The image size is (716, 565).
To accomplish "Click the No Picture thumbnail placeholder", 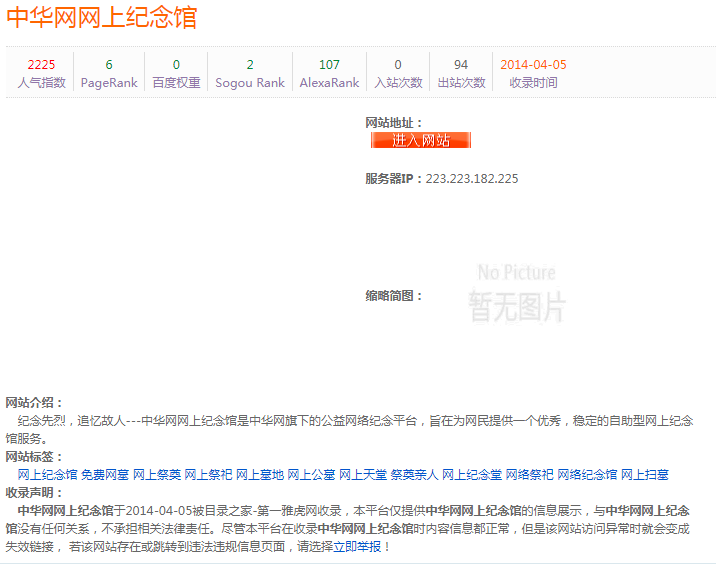I will click(517, 293).
